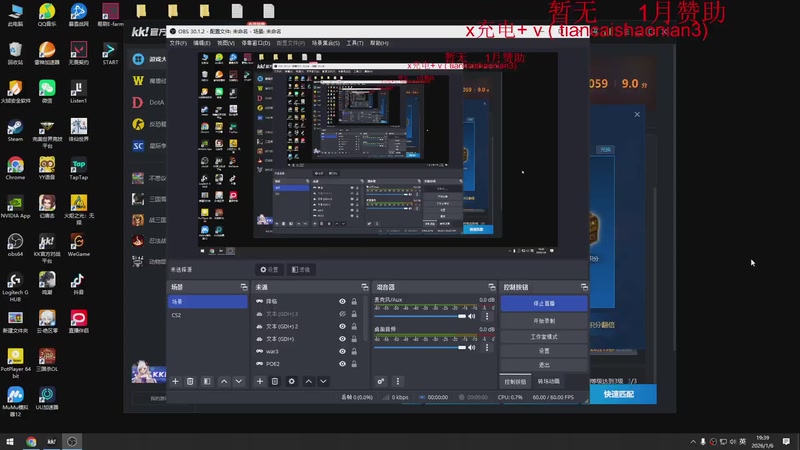Open Listen1 desktop shortcut
Screen dimensions: 800x450
coord(78,92)
